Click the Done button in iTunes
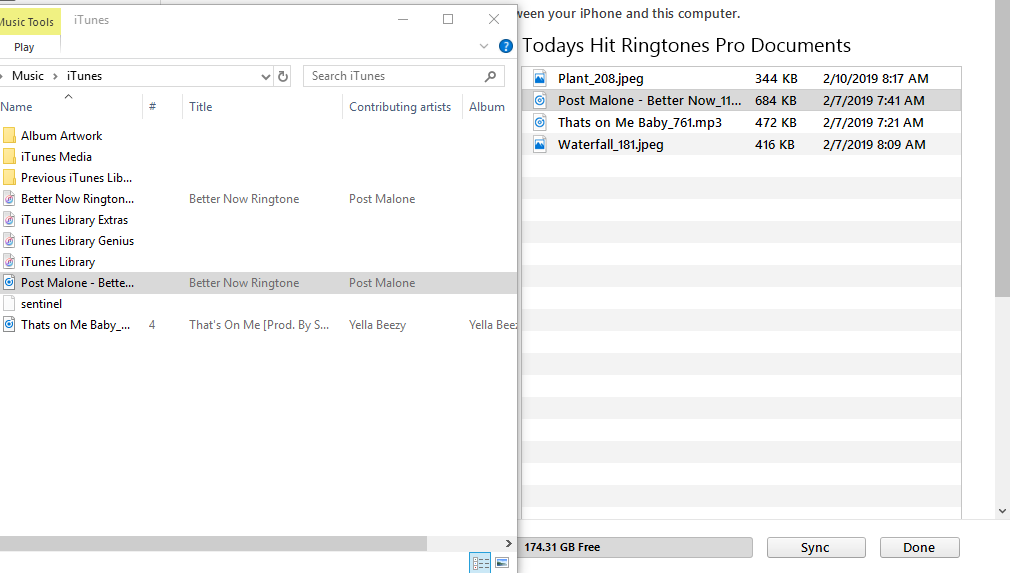 point(919,547)
